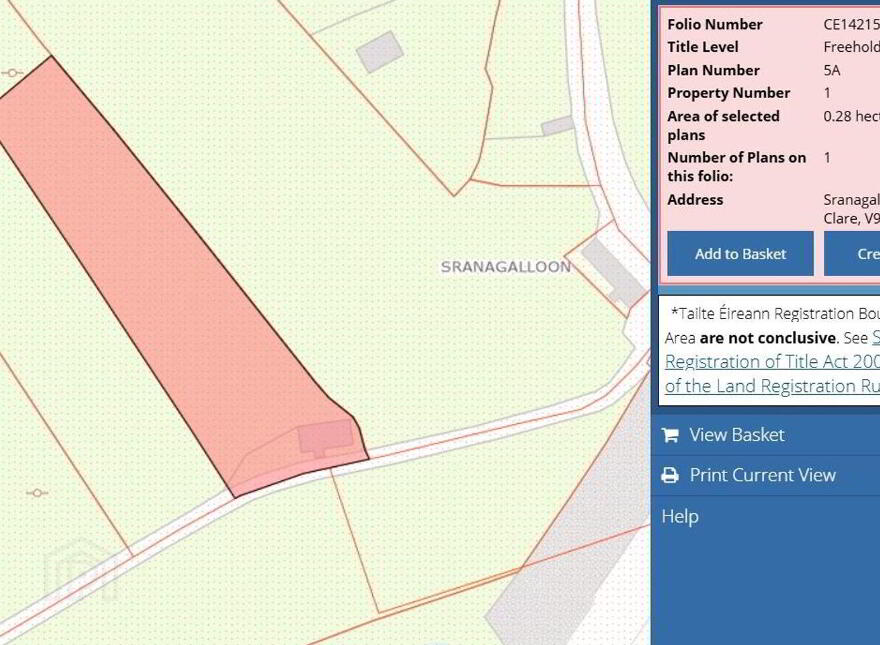Click the printer icon
This screenshot has height=645, width=880.
click(x=670, y=475)
